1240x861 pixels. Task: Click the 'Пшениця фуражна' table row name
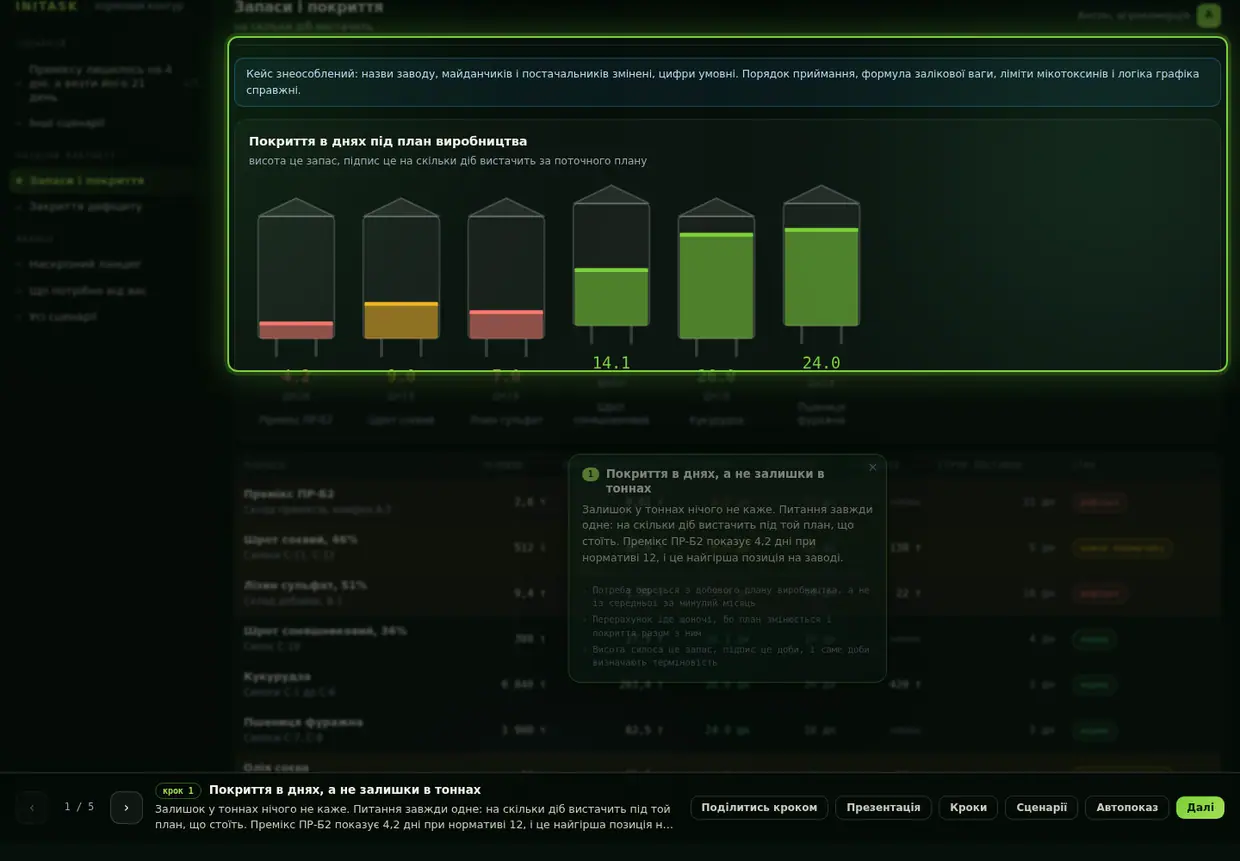303,722
